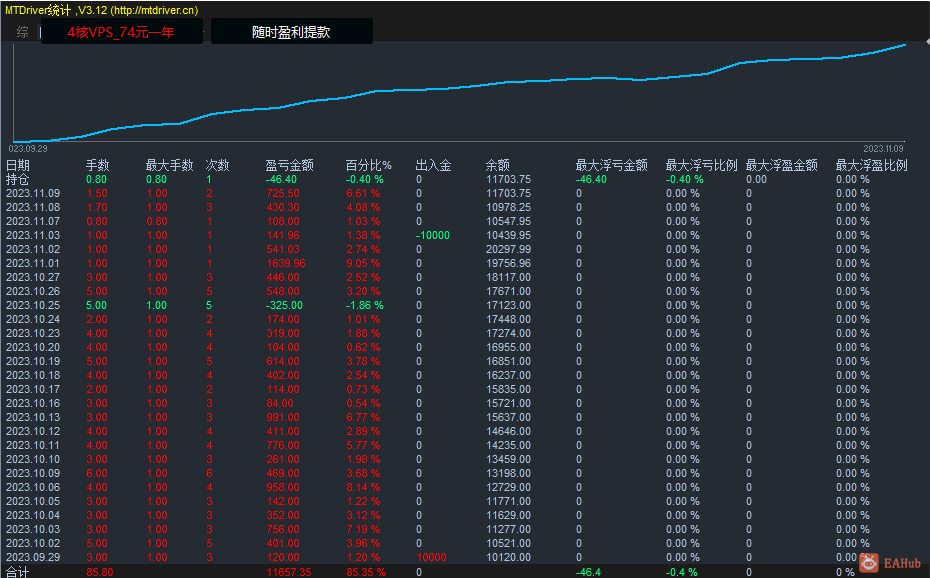
Task: Click the -10000 withdrawal value
Action: coord(432,235)
